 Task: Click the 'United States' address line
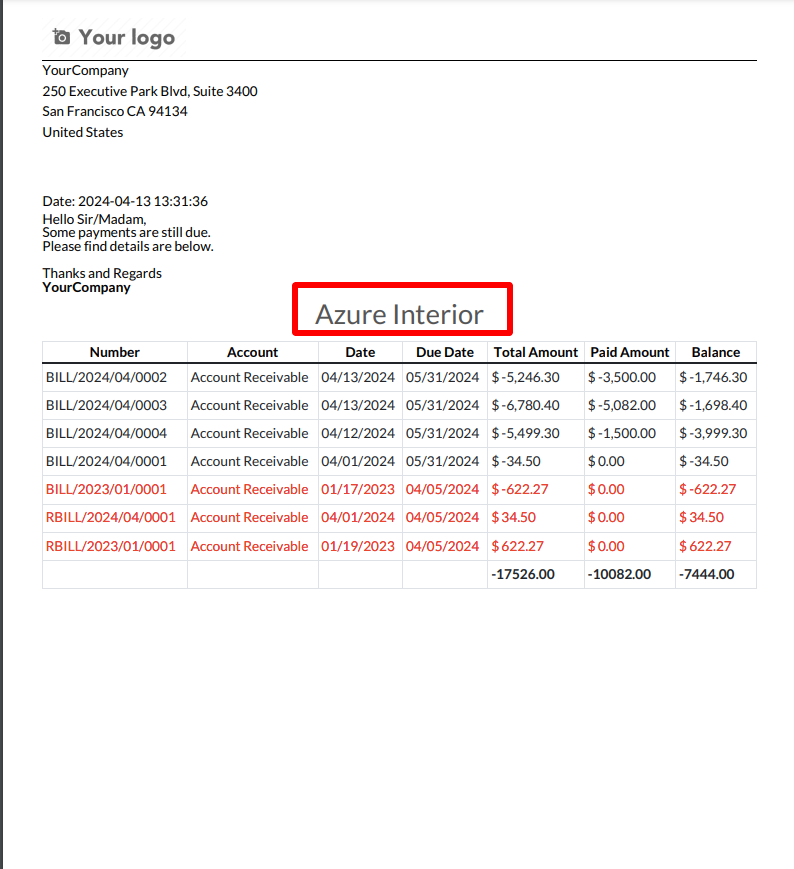pyautogui.click(x=83, y=132)
